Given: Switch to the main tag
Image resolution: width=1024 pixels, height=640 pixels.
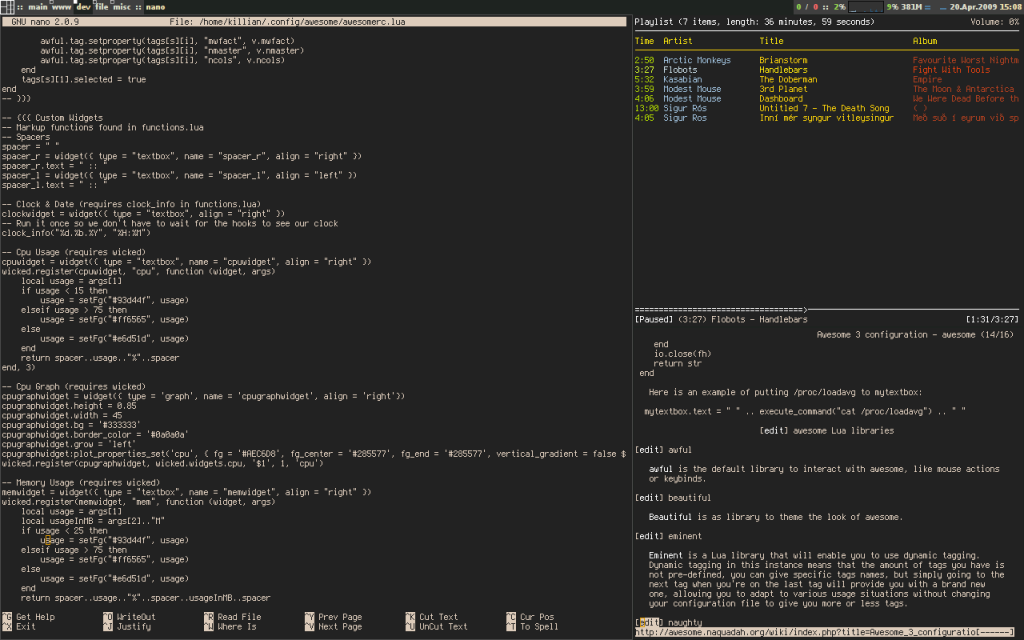Looking at the screenshot, I should tap(38, 7).
